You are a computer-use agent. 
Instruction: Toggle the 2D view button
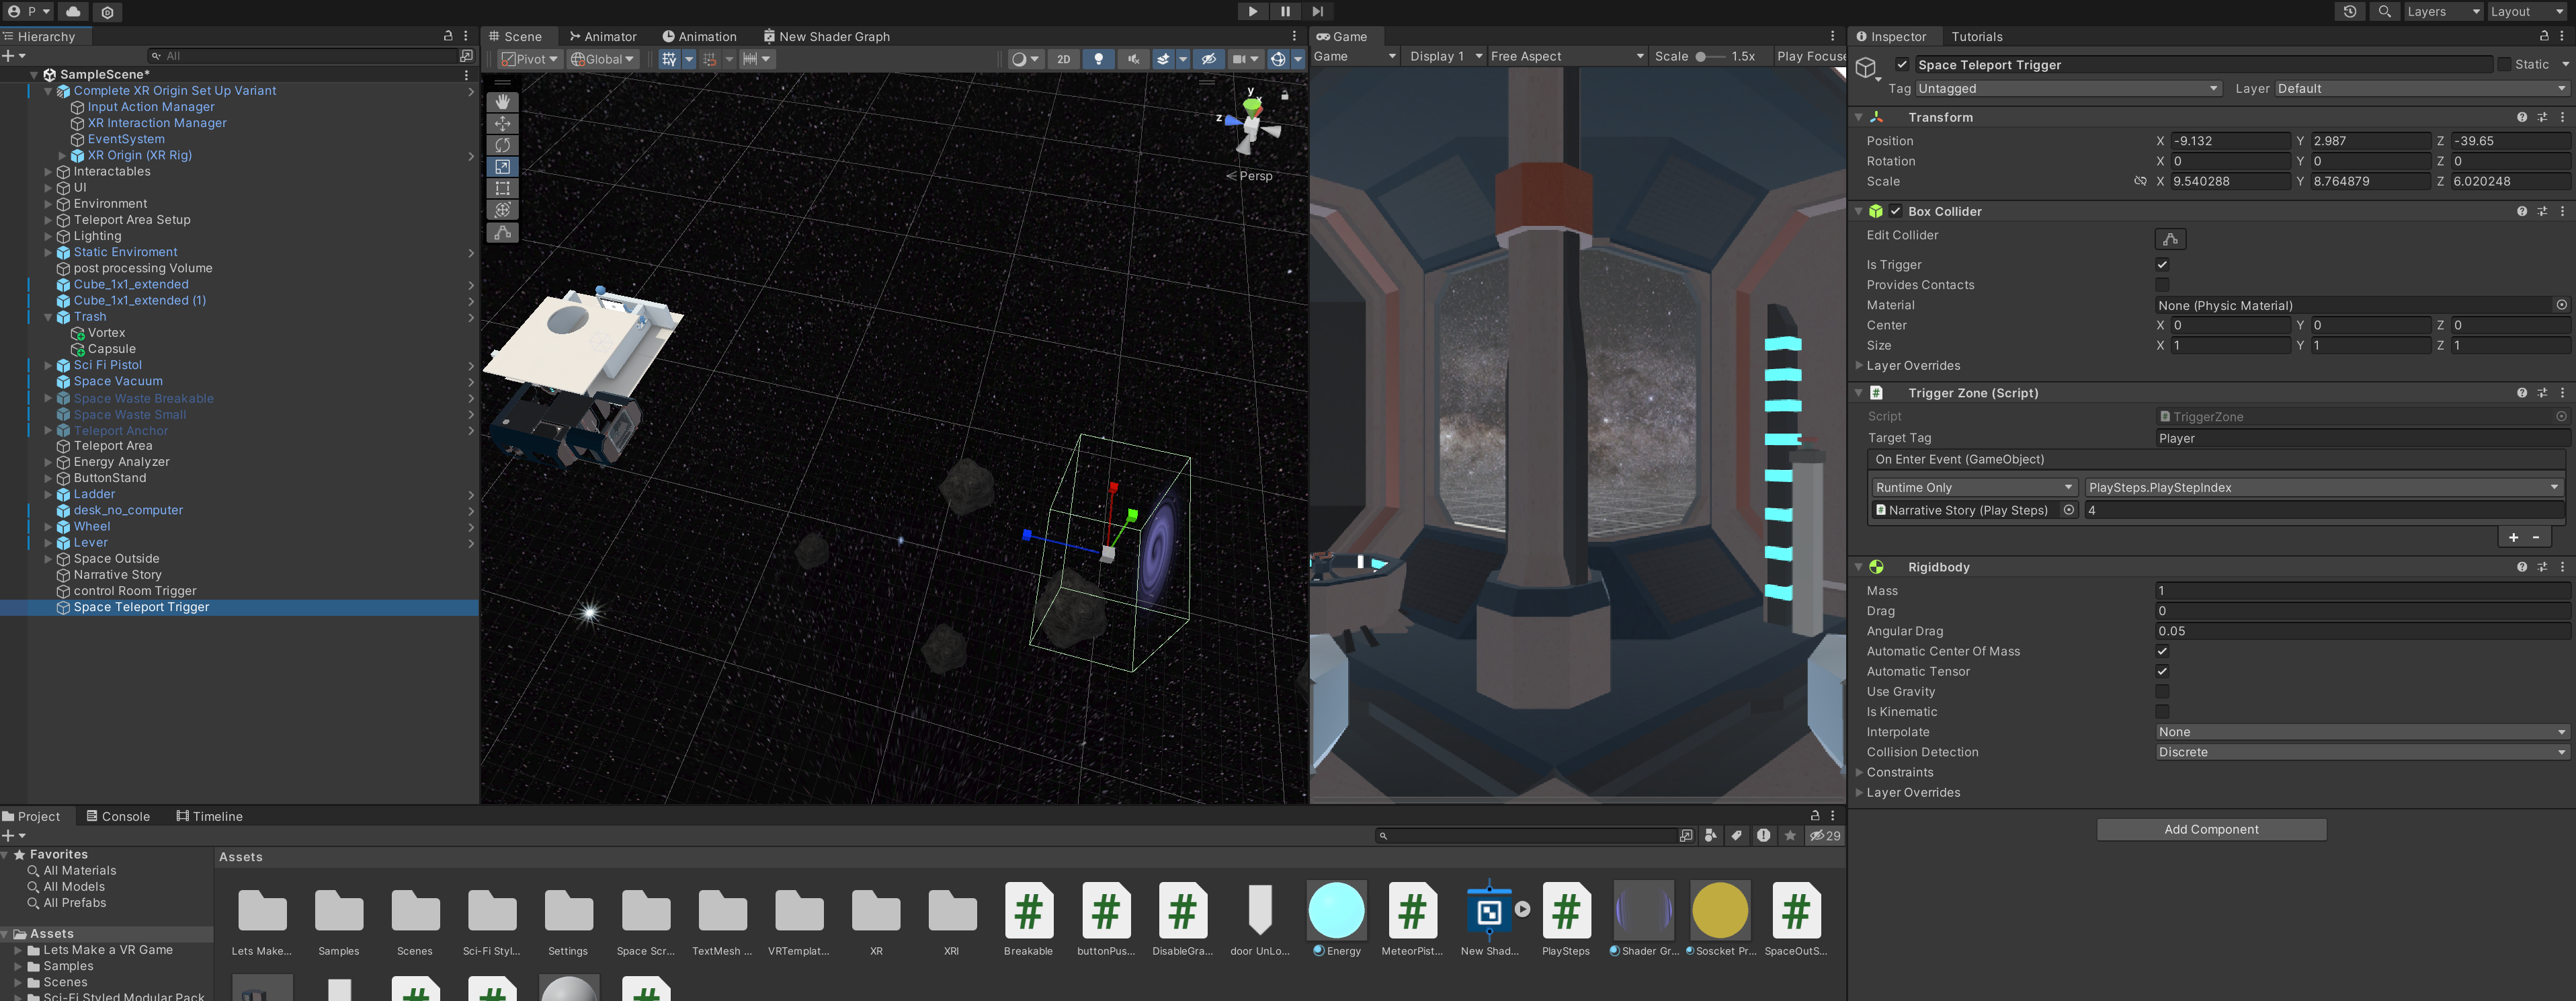1063,59
